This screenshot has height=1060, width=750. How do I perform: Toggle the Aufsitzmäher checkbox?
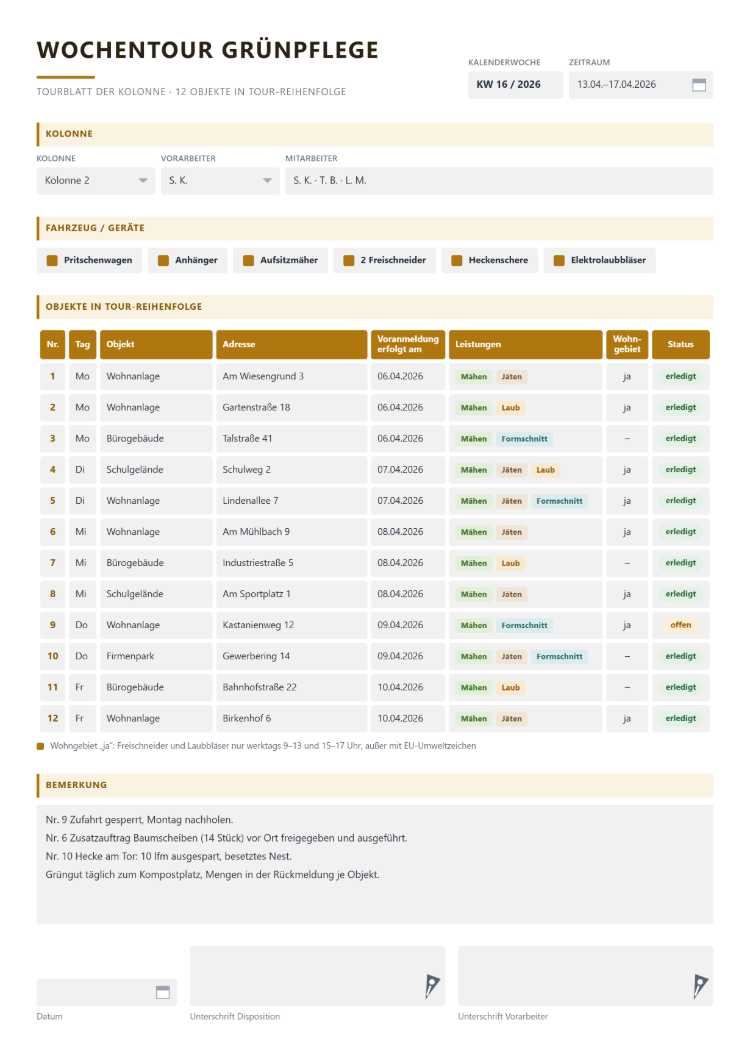click(x=248, y=260)
